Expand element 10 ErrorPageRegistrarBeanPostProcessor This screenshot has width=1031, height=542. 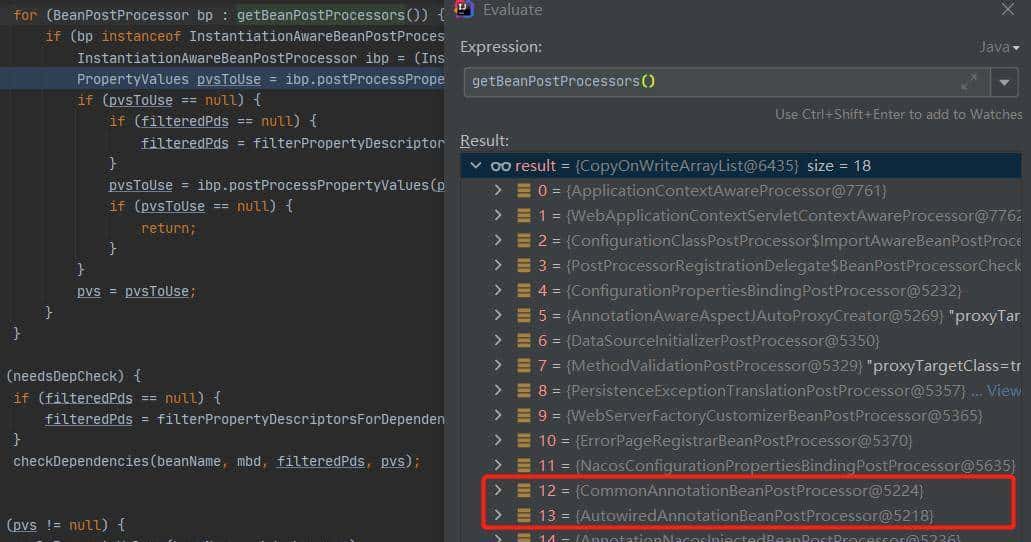[498, 440]
